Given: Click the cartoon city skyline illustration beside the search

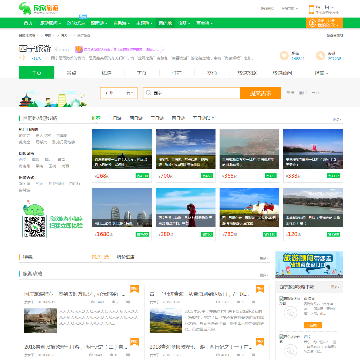Looking at the screenshot, I should pos(53,99).
